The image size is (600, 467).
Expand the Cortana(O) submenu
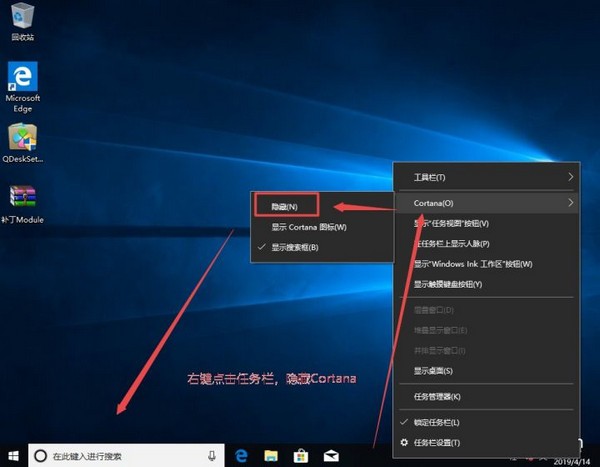[487, 203]
